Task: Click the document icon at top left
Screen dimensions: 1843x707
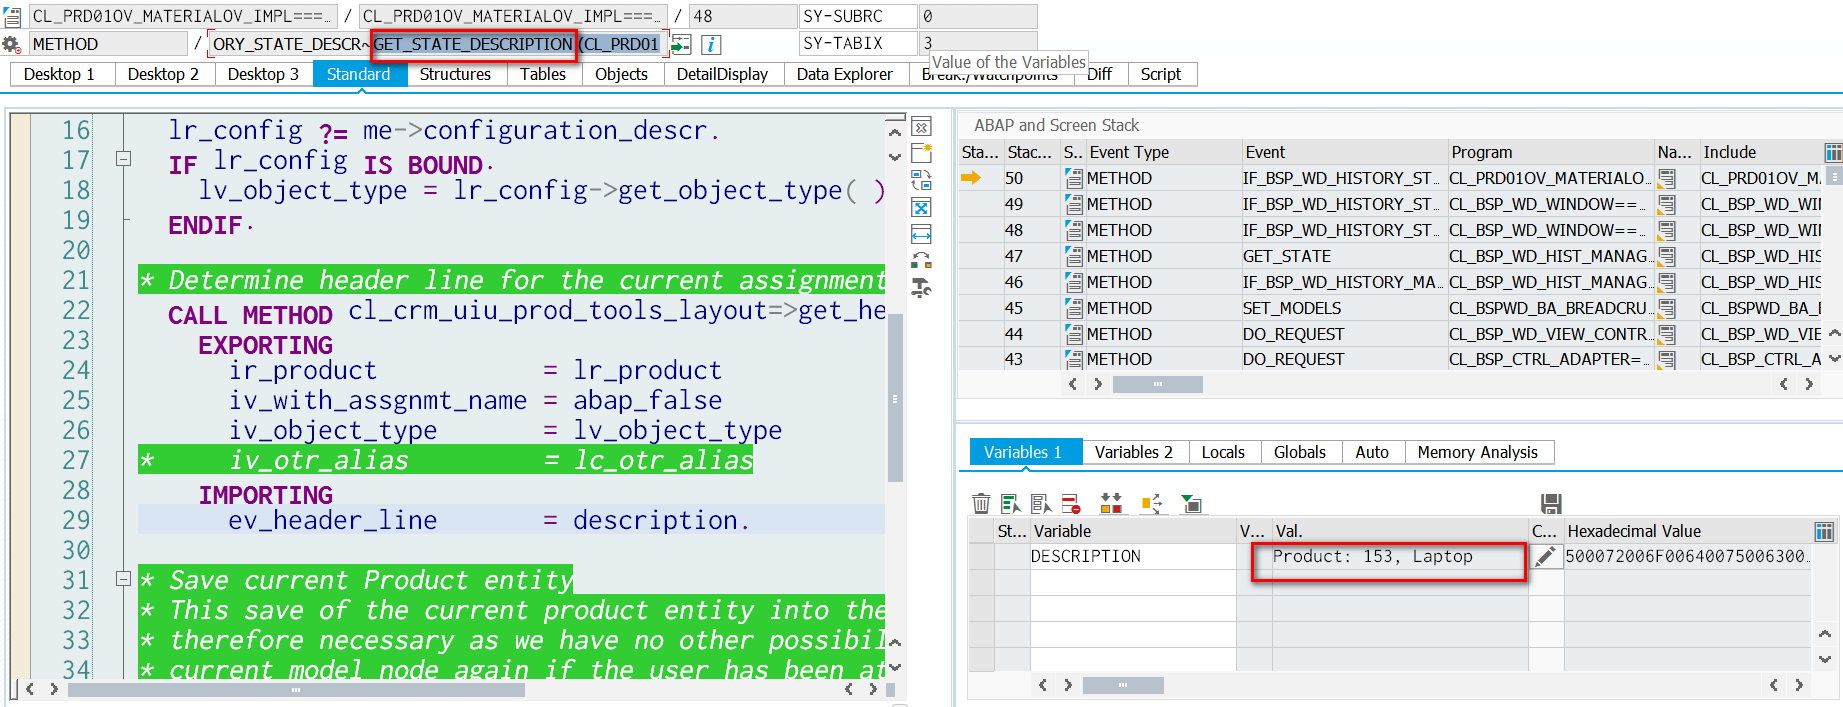Action: [x=12, y=16]
